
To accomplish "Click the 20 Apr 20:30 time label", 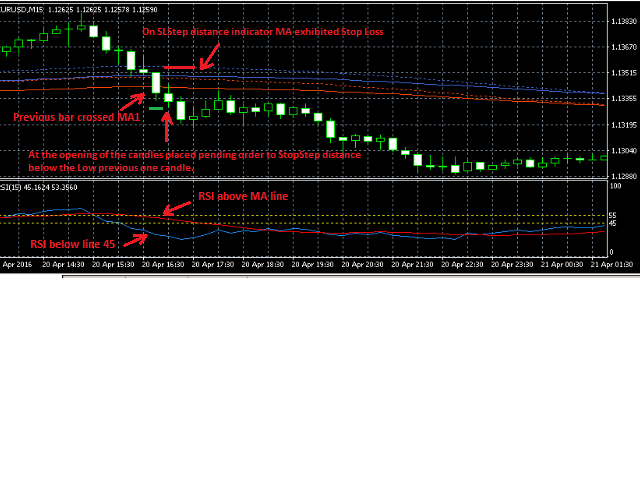I will [x=362, y=264].
